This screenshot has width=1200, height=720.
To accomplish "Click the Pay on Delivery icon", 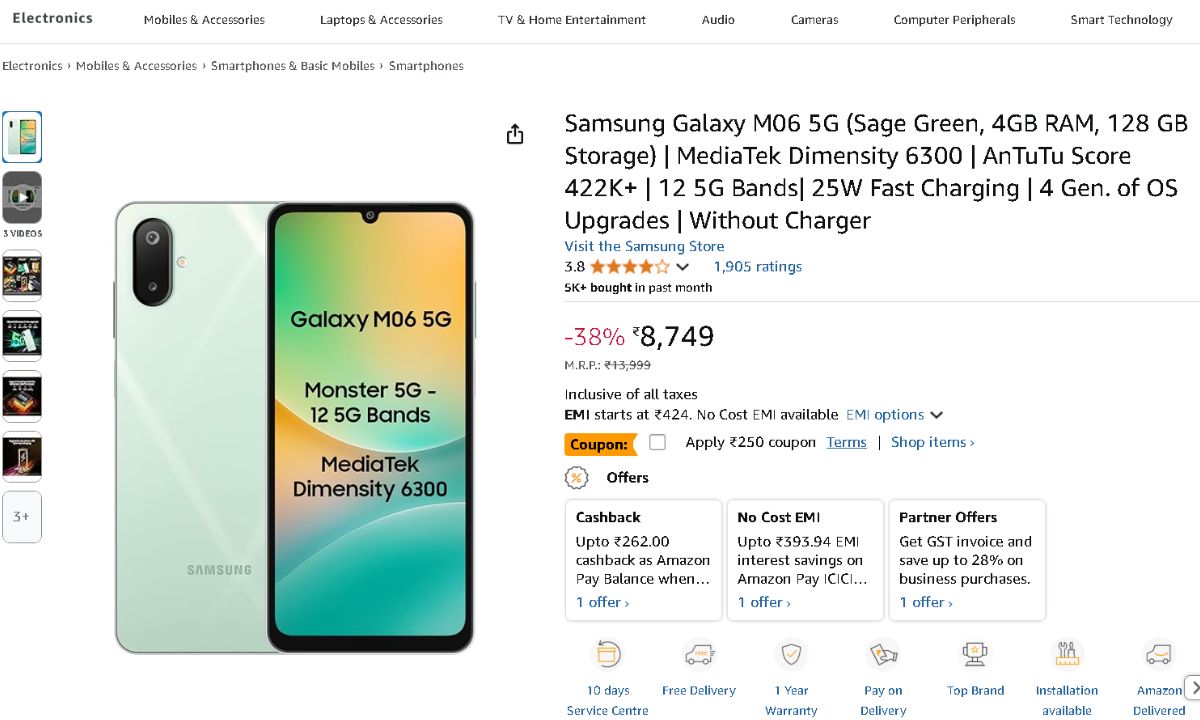I will [x=883, y=655].
